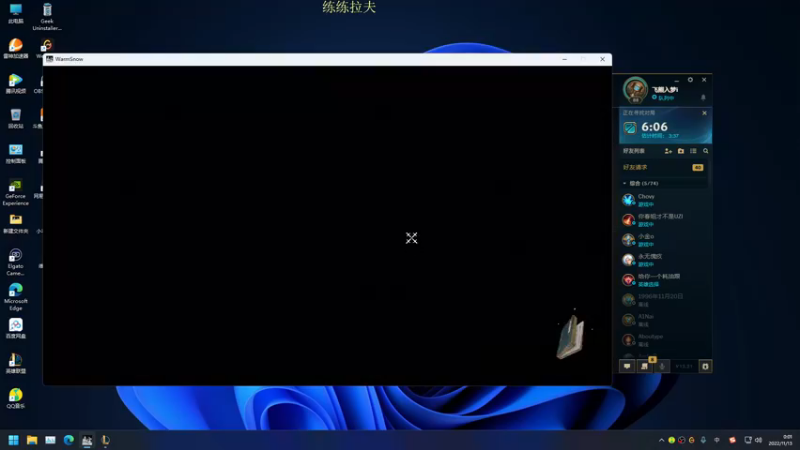This screenshot has height=450, width=800.
Task: Open chat bubble icon at panel bottom
Action: pos(627,366)
